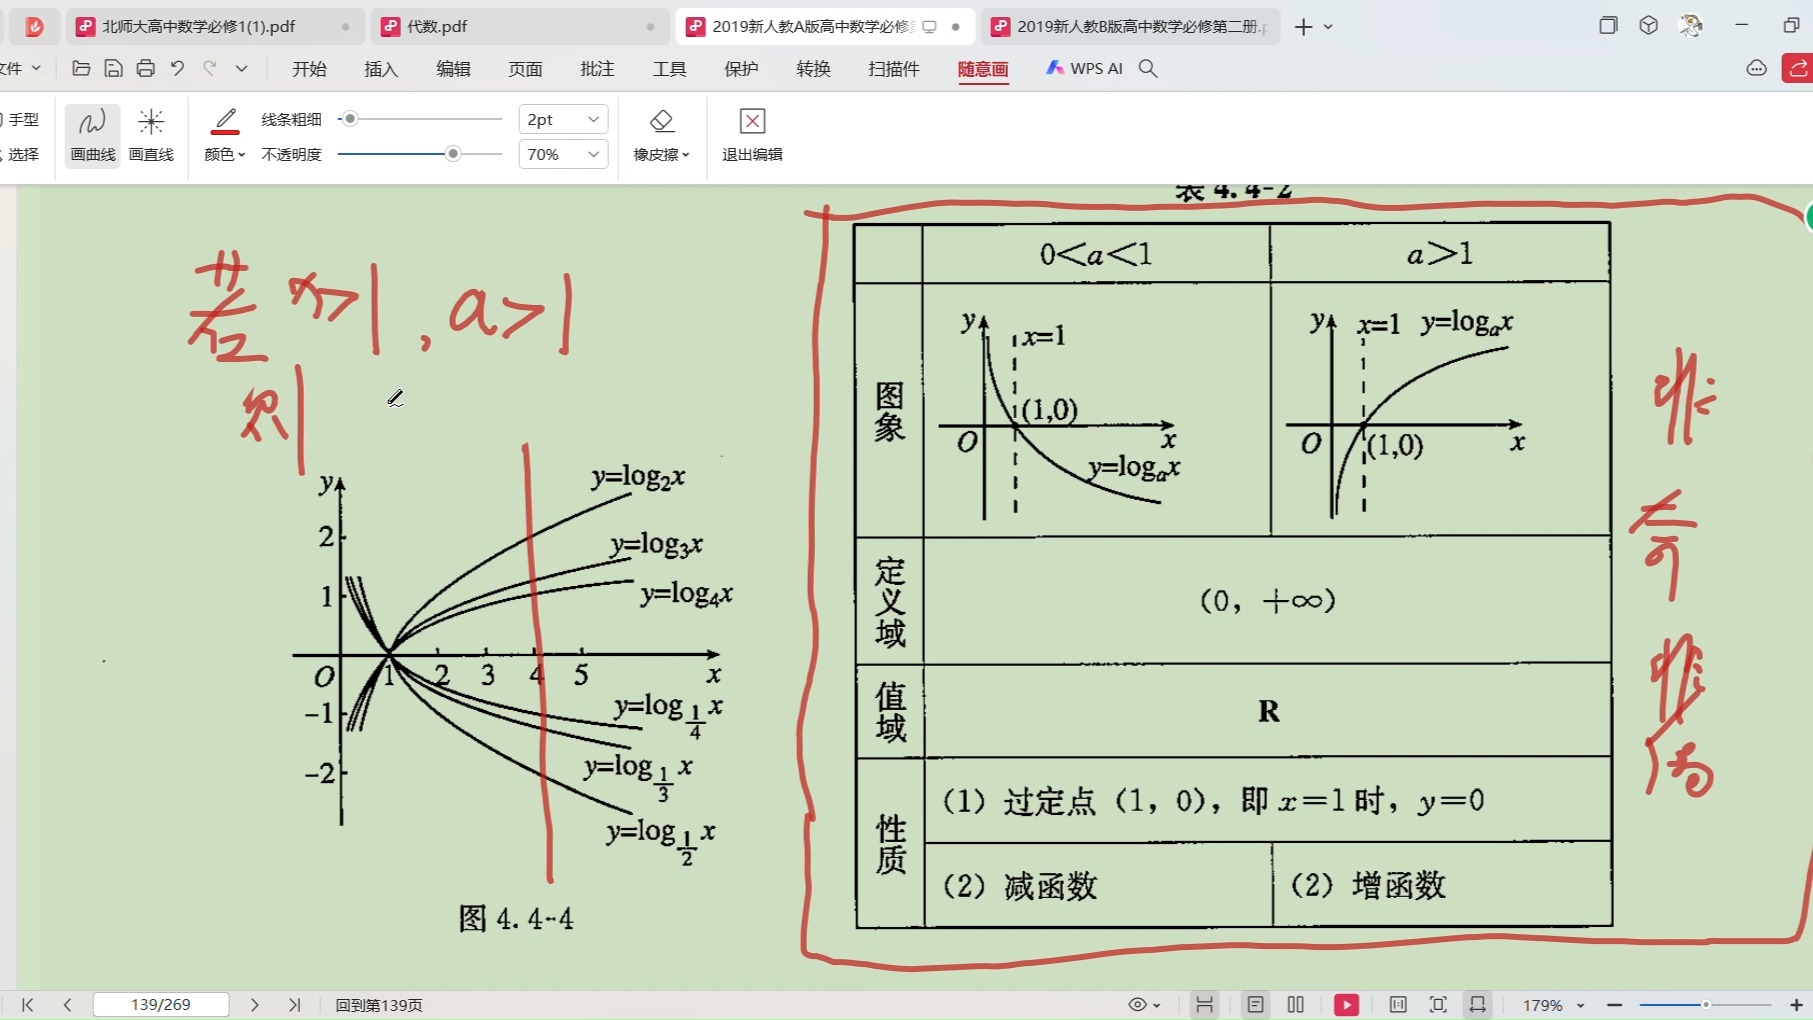This screenshot has height=1020, width=1813.
Task: Open the pen 颜色 color picker
Action: [225, 136]
